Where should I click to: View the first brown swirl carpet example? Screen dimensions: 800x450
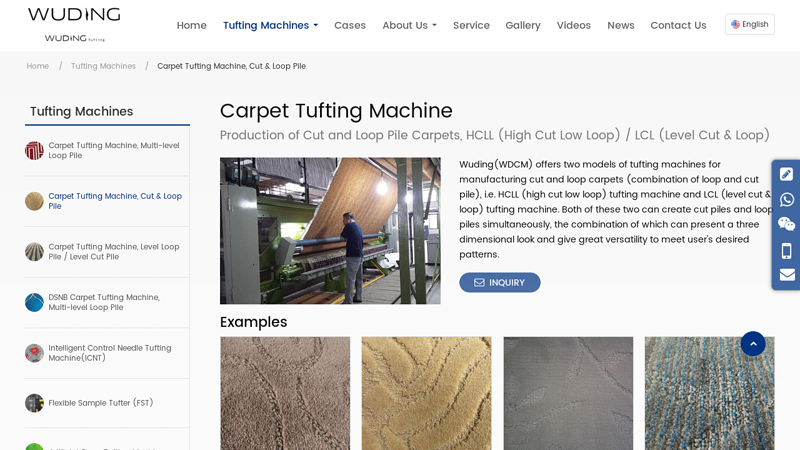(x=285, y=393)
